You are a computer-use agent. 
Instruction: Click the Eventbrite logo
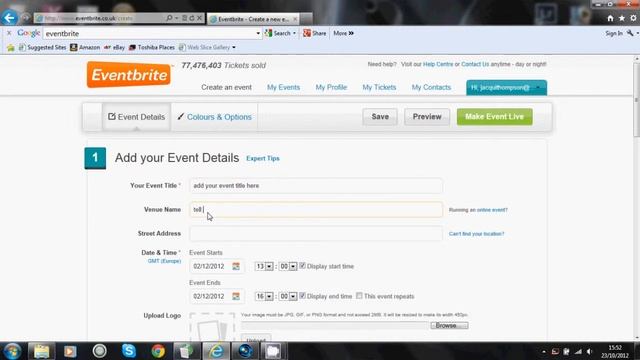129,75
